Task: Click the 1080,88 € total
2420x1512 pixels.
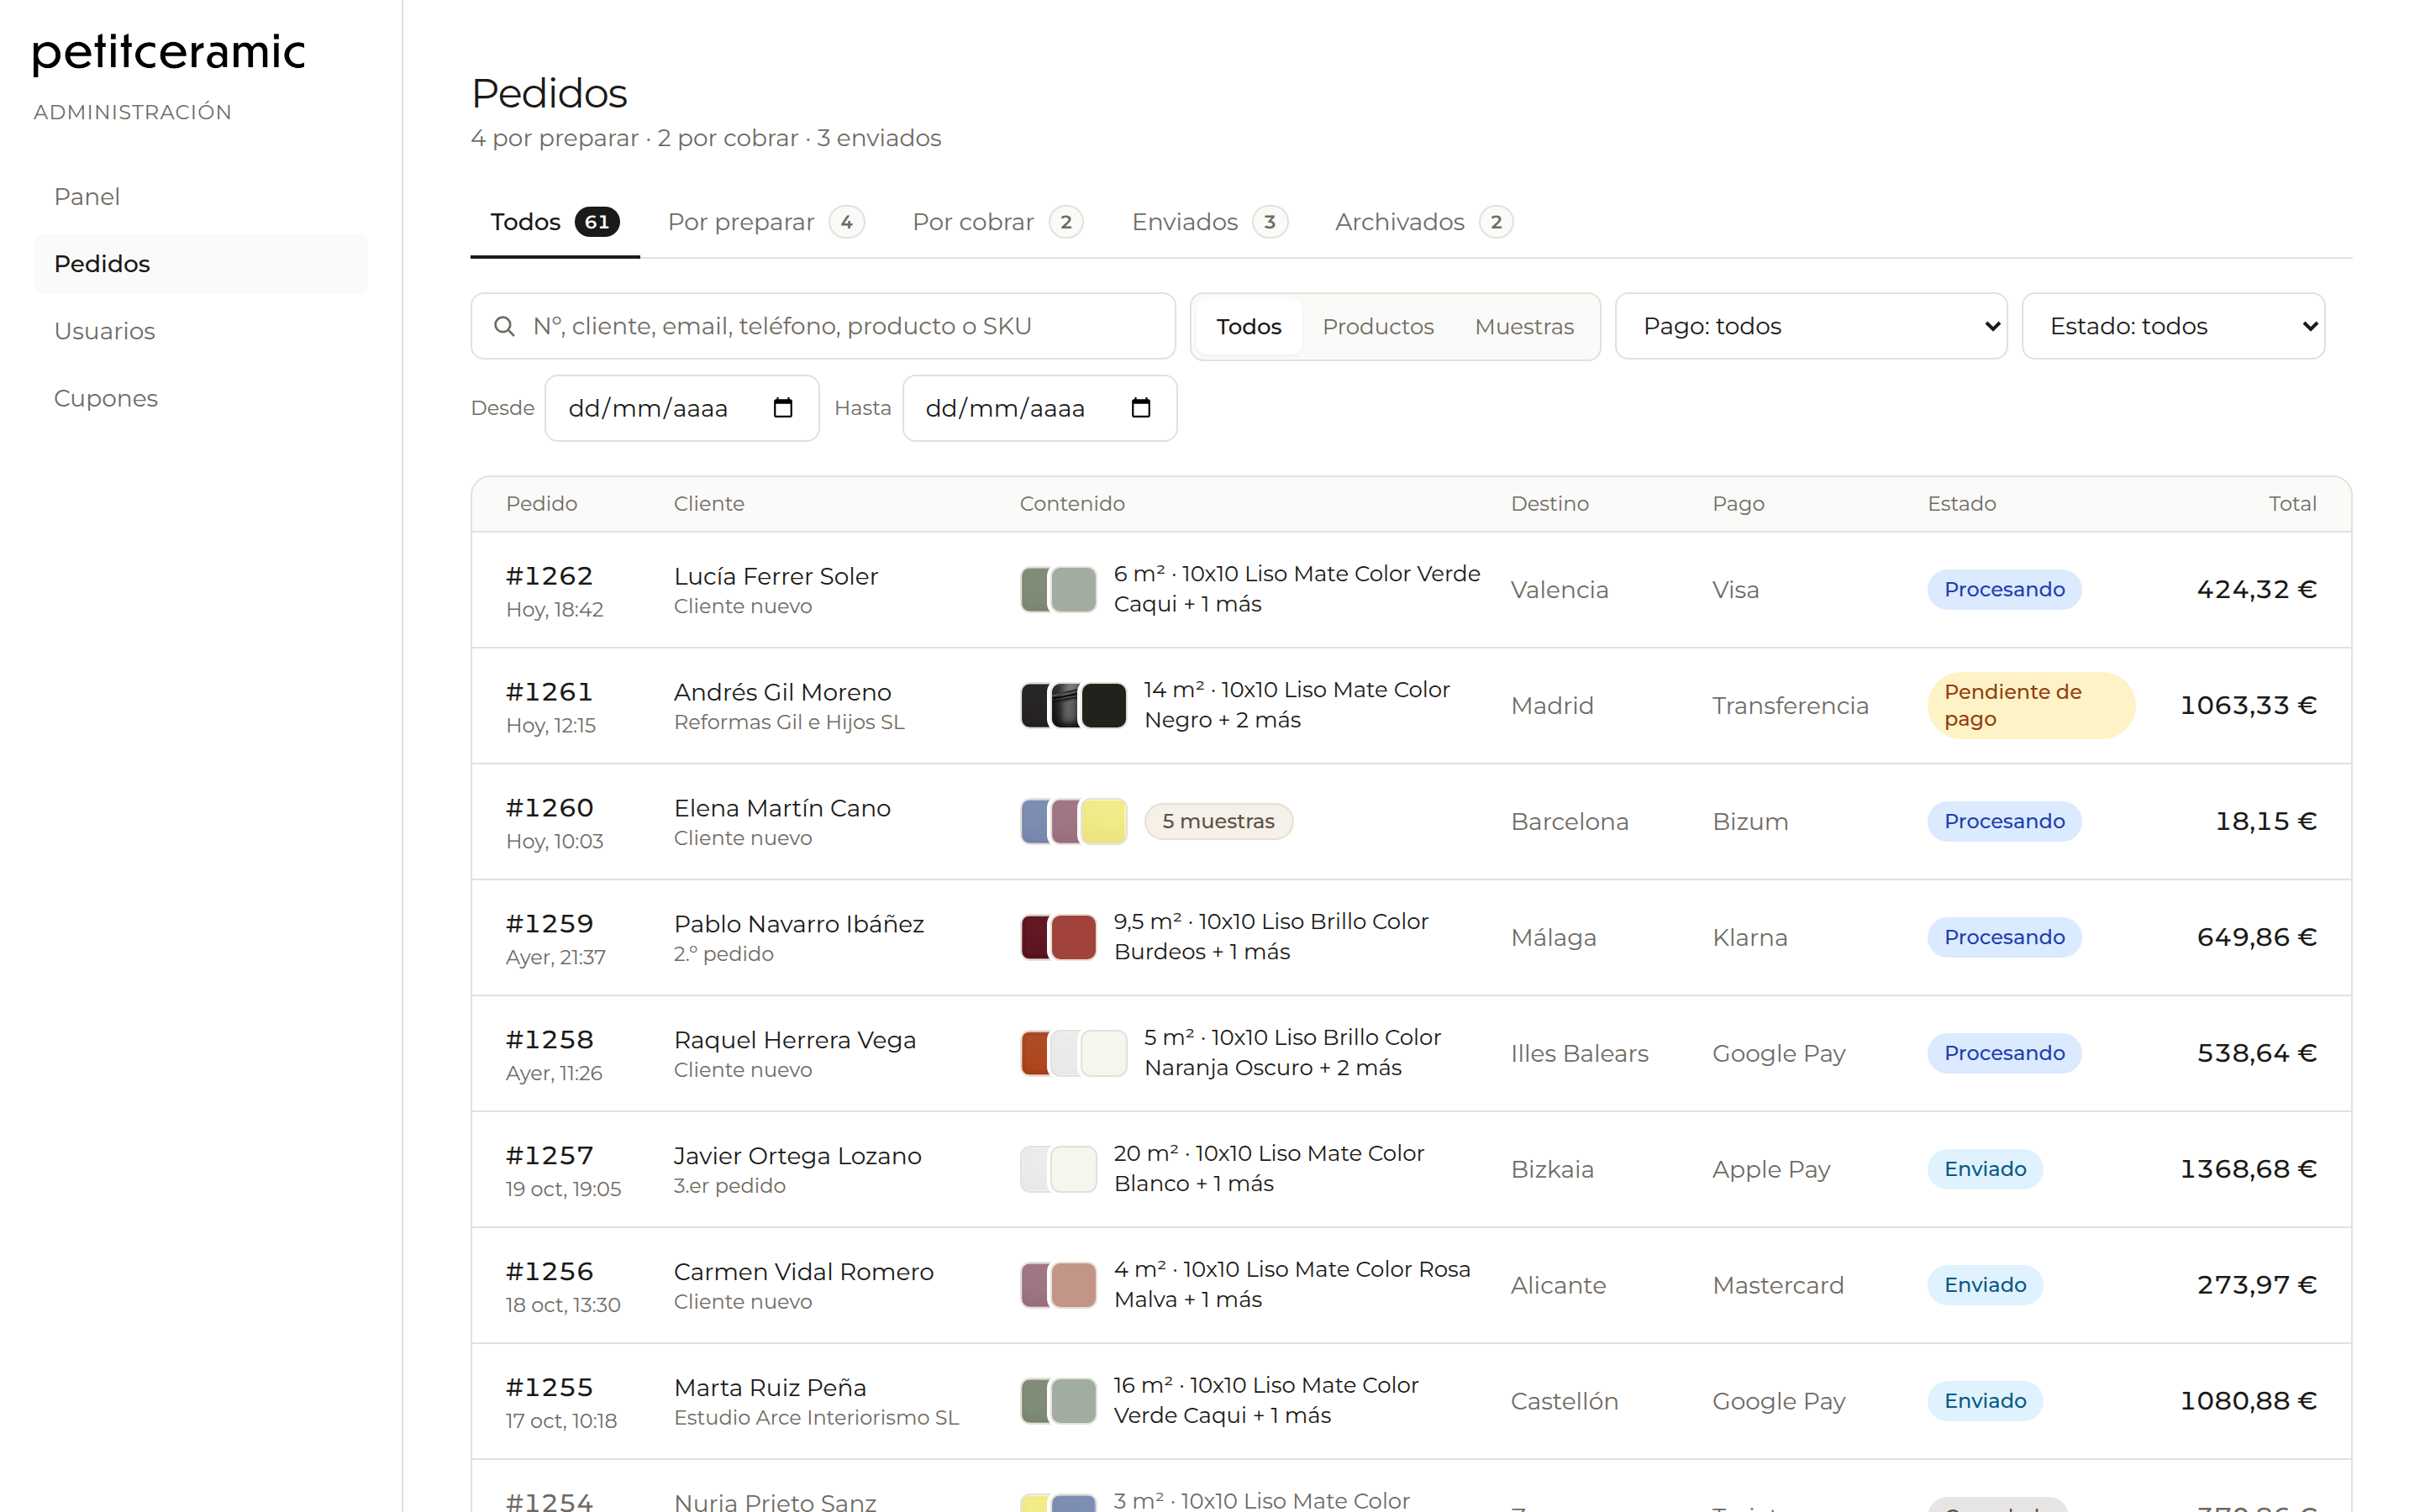Action: click(2248, 1401)
